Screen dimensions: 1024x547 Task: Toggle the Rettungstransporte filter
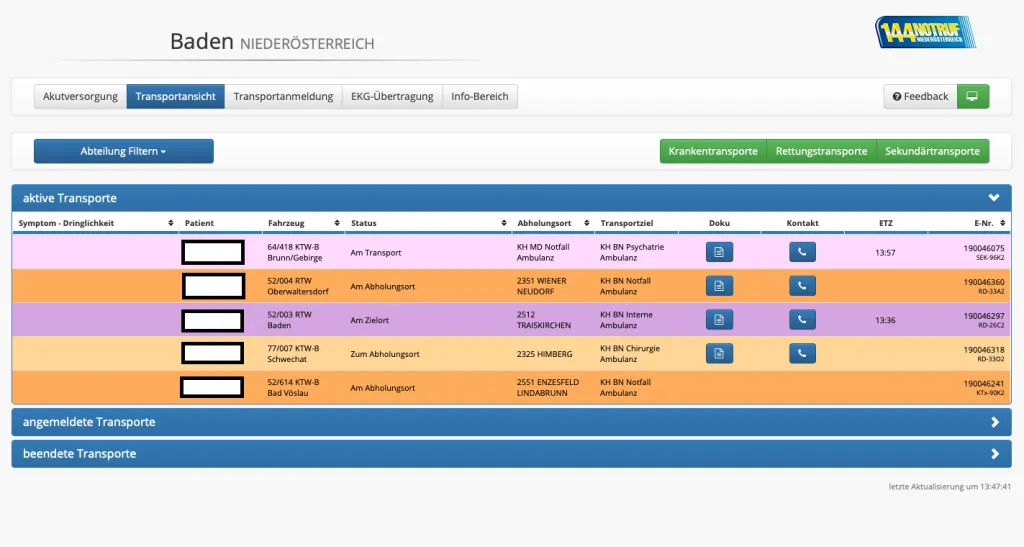(821, 151)
